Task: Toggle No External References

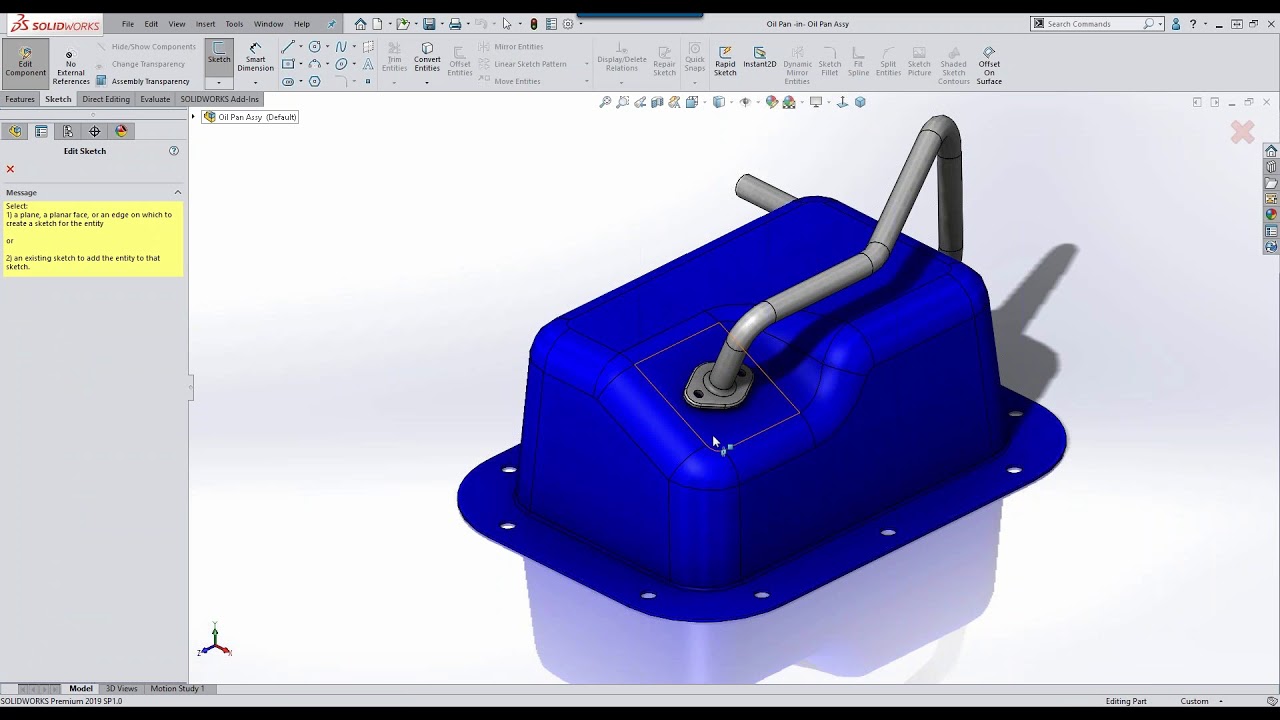Action: pyautogui.click(x=70, y=67)
